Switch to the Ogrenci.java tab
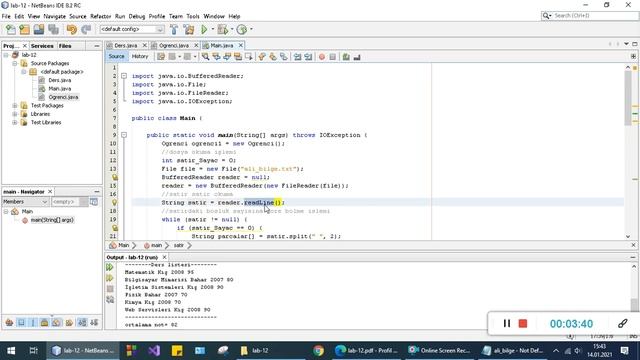Viewport: 640px width, 360px height. 174,45
